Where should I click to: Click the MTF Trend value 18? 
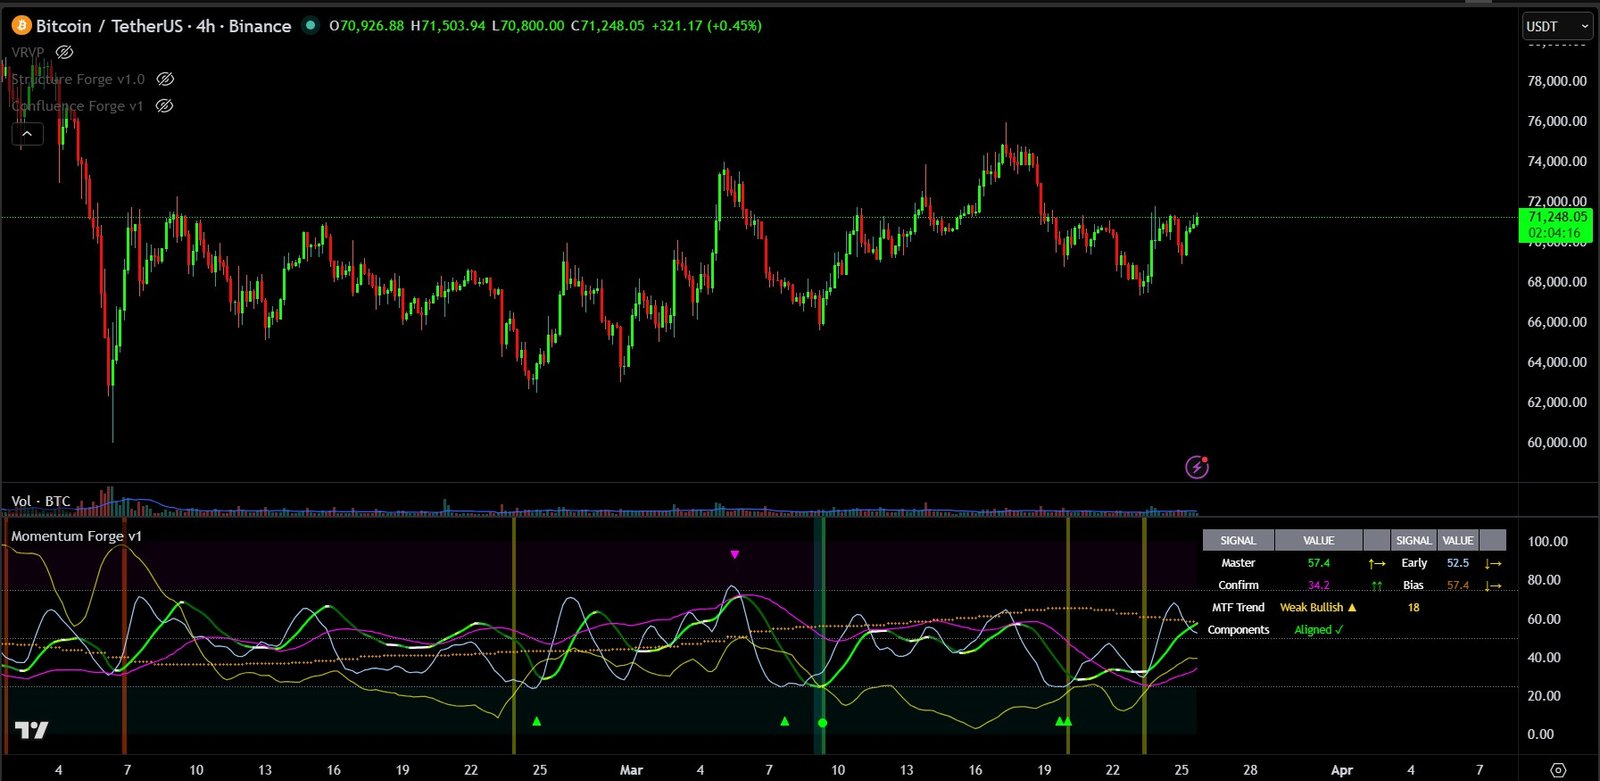(x=1413, y=607)
